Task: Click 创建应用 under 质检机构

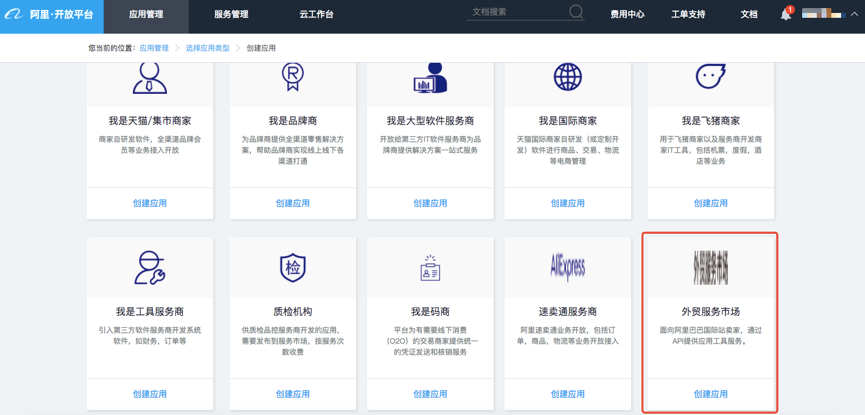Action: 292,394
